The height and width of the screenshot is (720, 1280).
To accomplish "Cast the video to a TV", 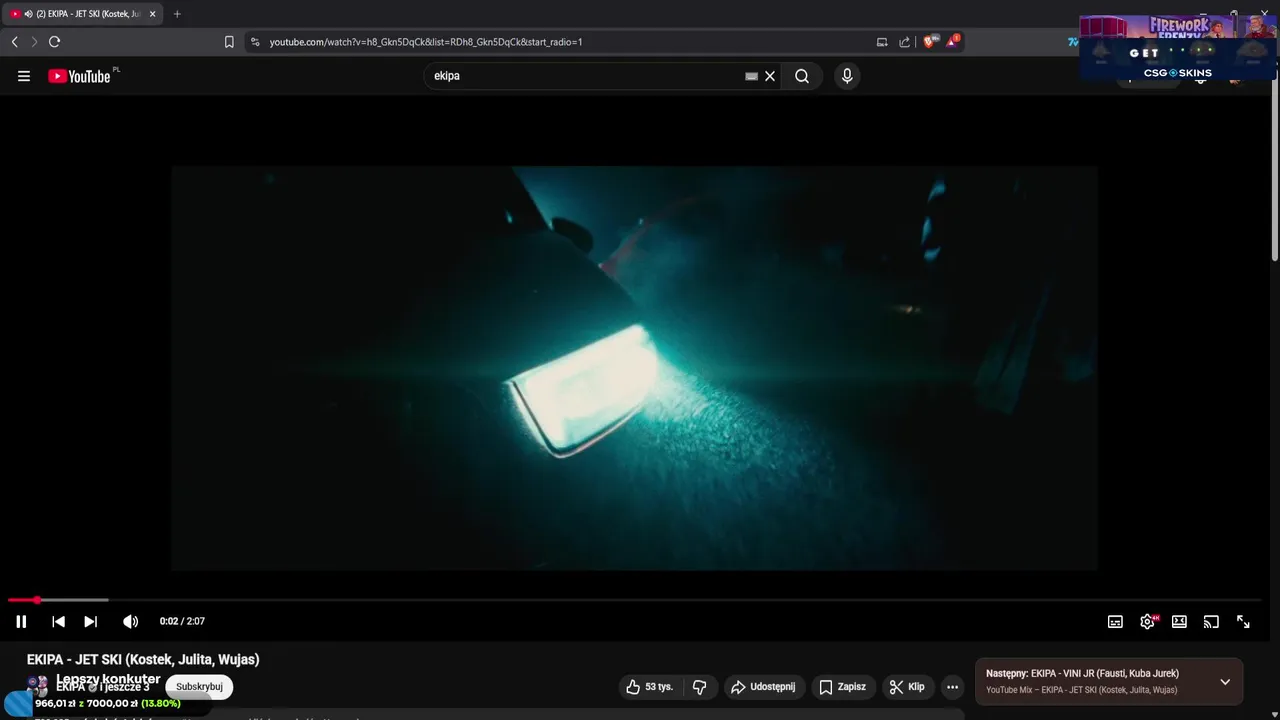I will (1211, 621).
